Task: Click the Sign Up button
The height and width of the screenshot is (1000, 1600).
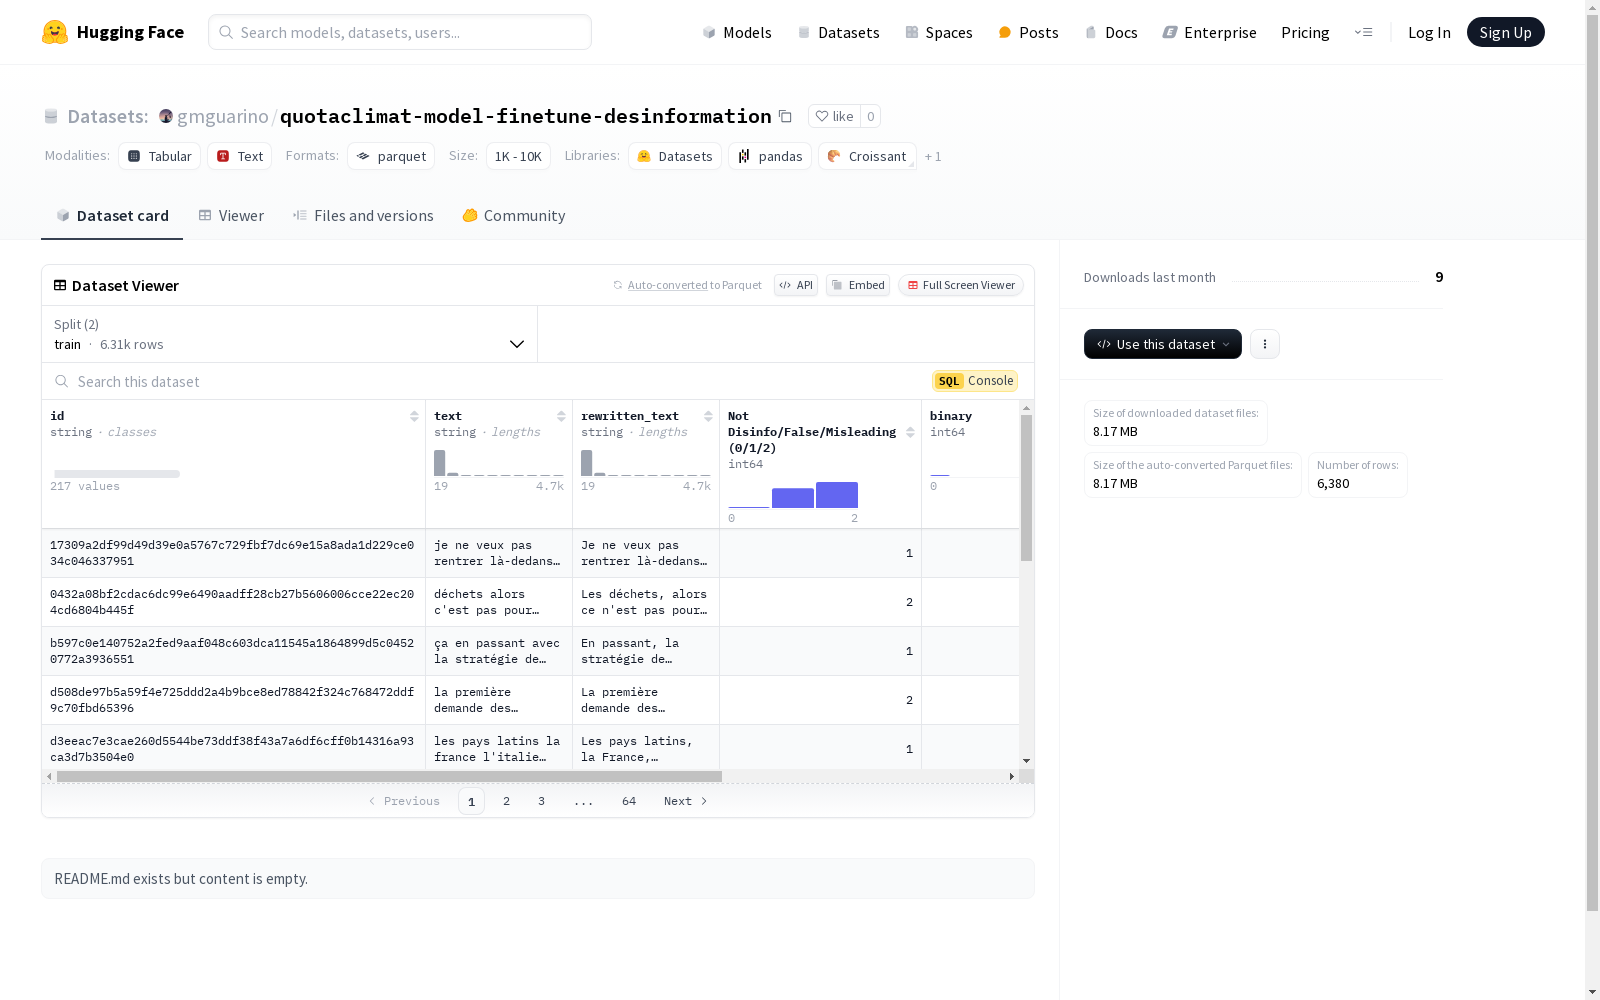Action: 1505,32
